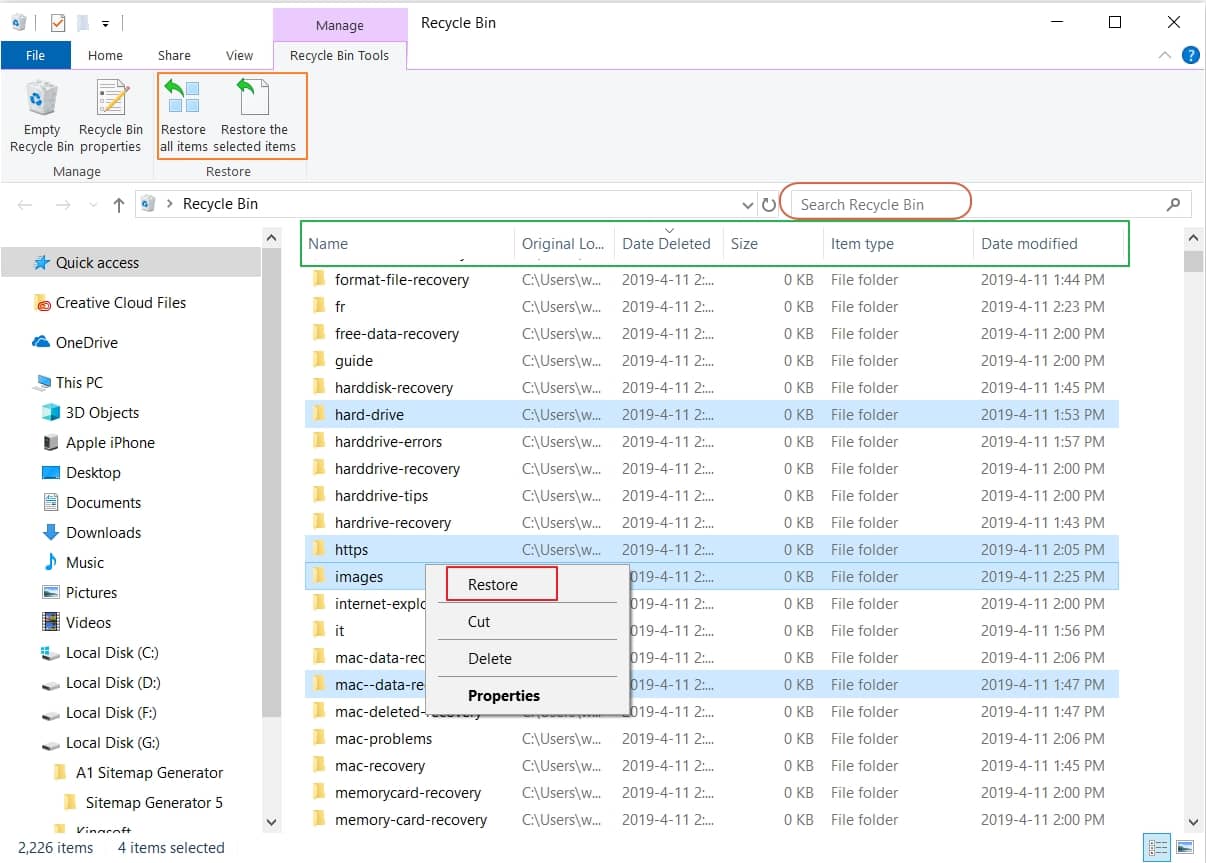Collapse the ribbon with the chevron
Viewport: 1206px width, 863px height.
1165,55
